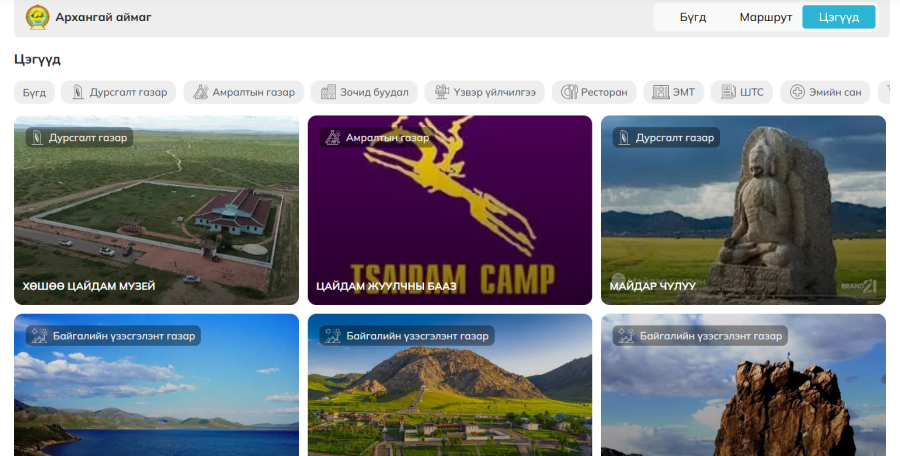Click Дурсгалт газар badge on museum card
This screenshot has width=900, height=456.
click(79, 138)
